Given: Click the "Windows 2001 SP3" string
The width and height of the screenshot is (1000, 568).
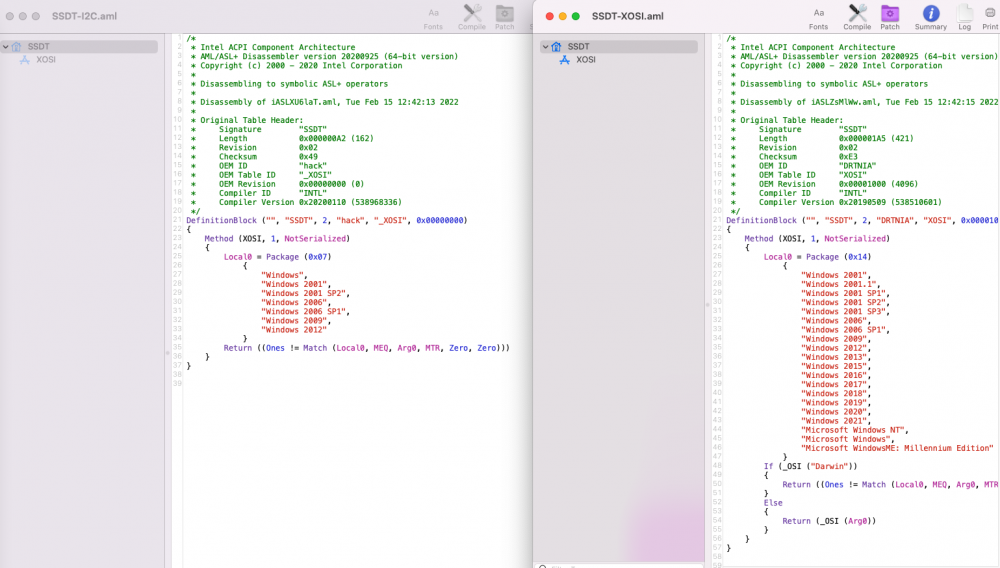Looking at the screenshot, I should coord(843,312).
